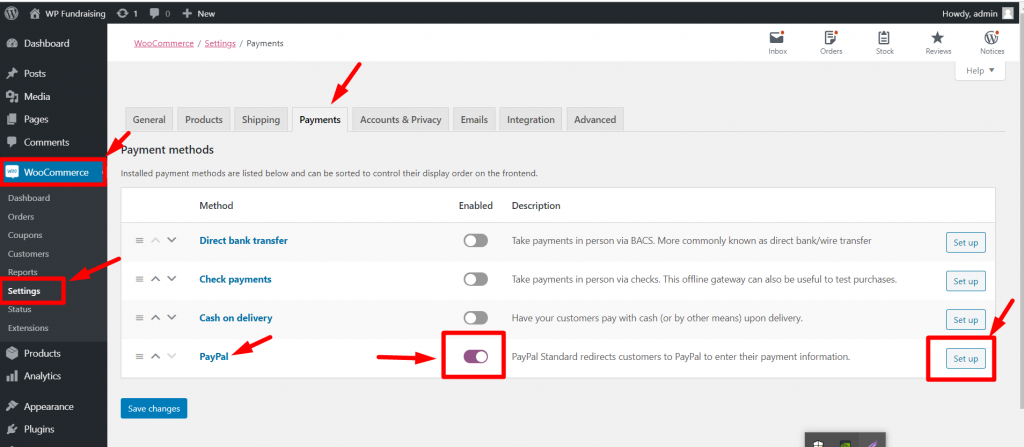Switch to the Advanced settings tab

(595, 120)
